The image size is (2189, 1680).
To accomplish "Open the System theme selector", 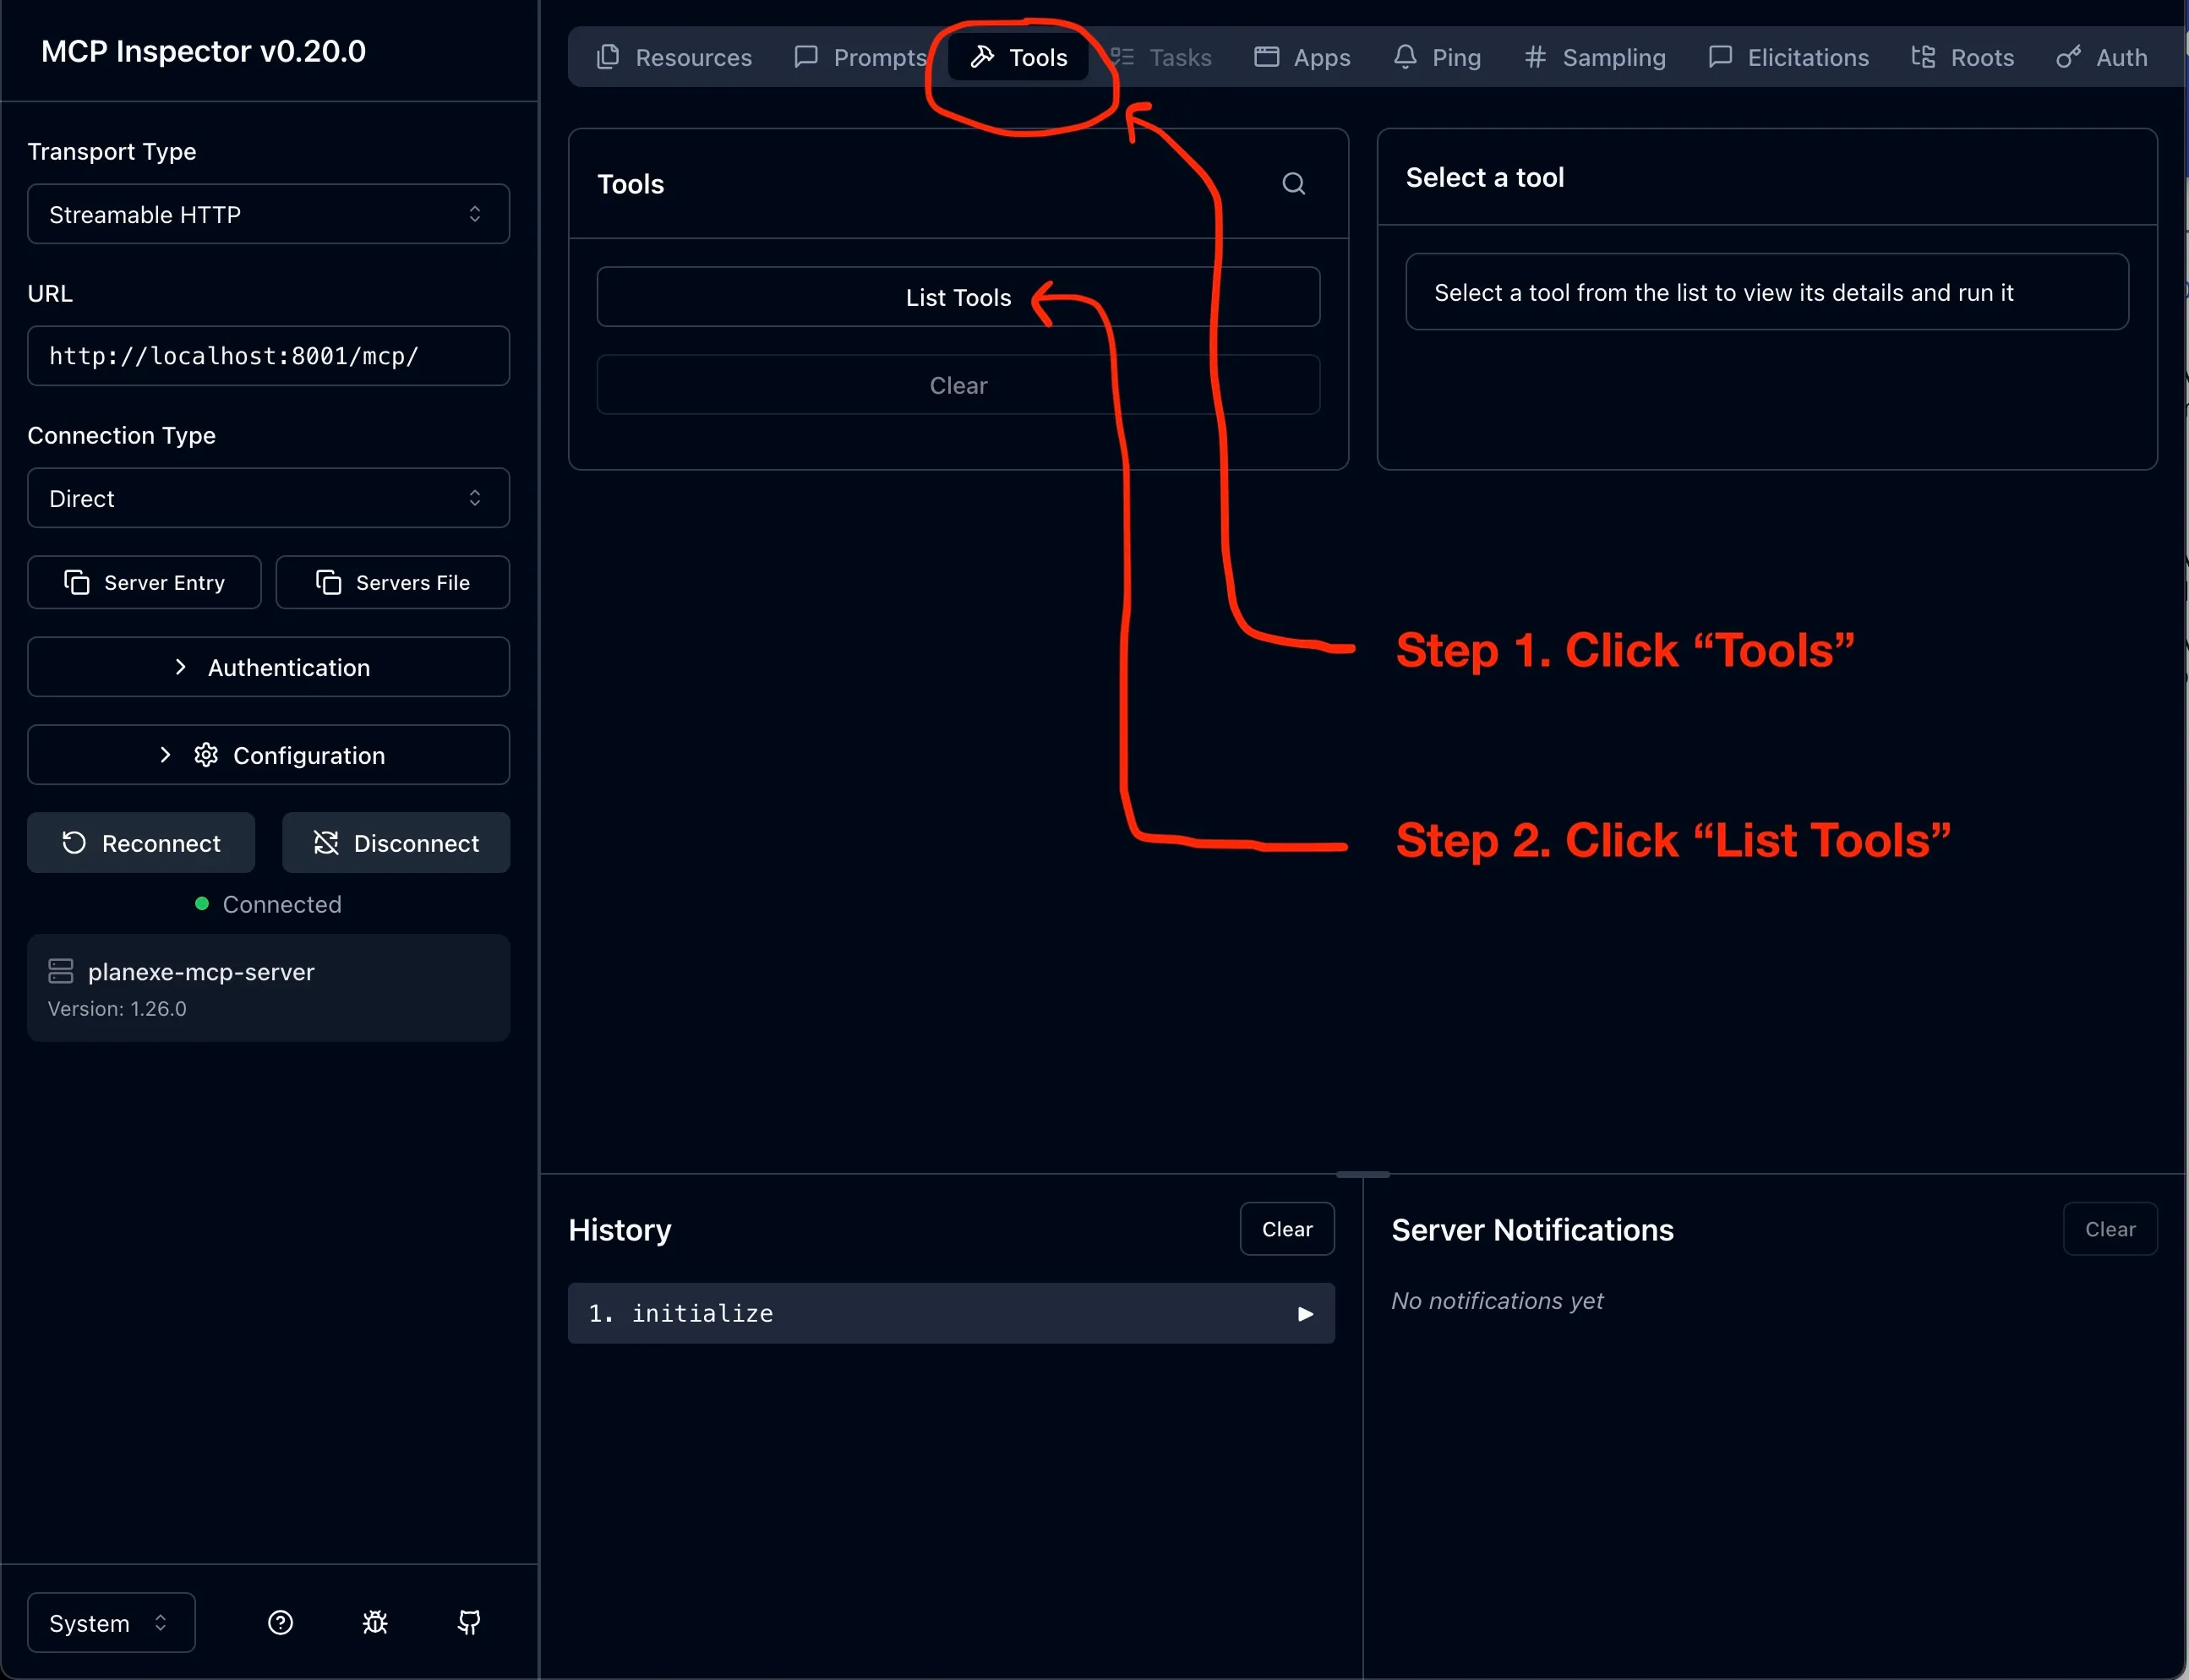I will pyautogui.click(x=109, y=1622).
